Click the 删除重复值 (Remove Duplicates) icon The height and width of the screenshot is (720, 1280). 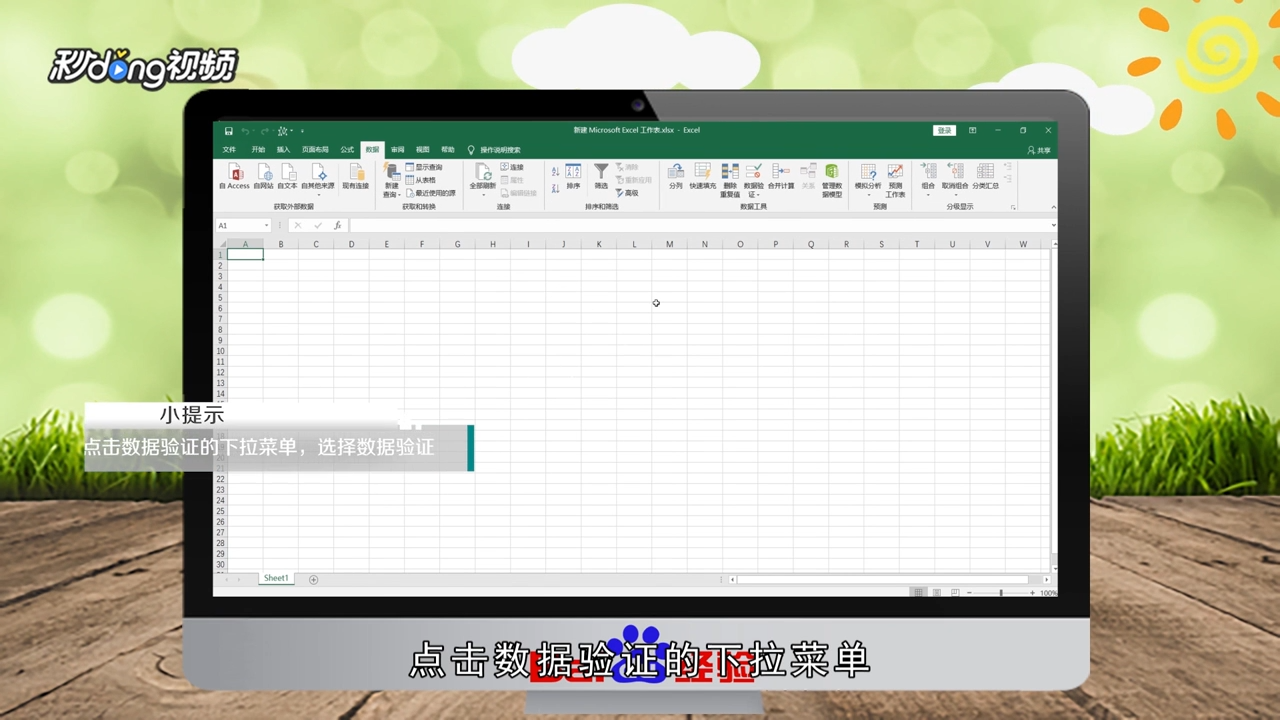click(730, 175)
